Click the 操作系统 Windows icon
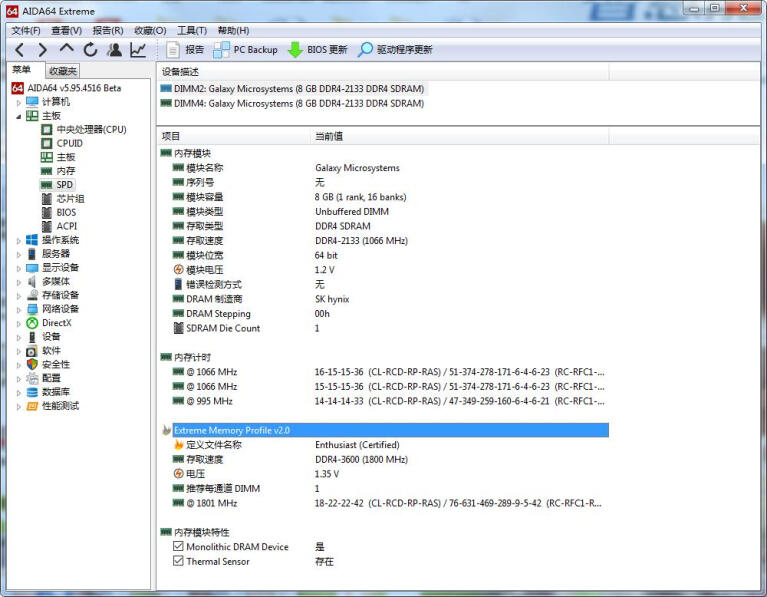The image size is (767, 597). [x=32, y=240]
